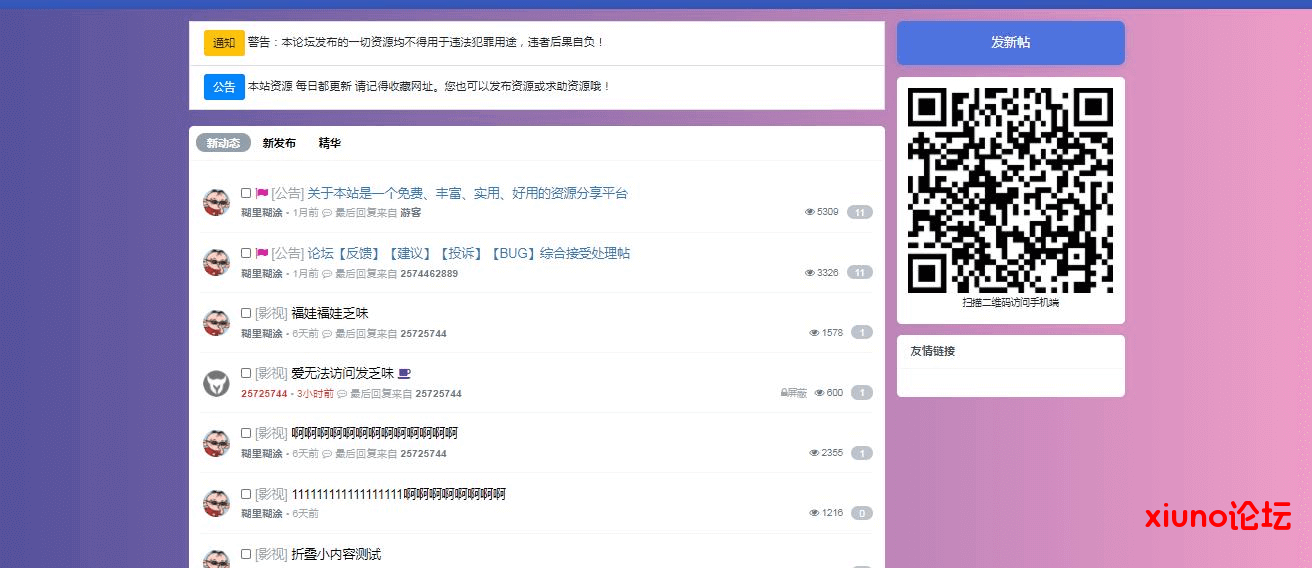This screenshot has width=1312, height=568.
Task: Click the eye views icon showing 5309
Action: [x=810, y=212]
